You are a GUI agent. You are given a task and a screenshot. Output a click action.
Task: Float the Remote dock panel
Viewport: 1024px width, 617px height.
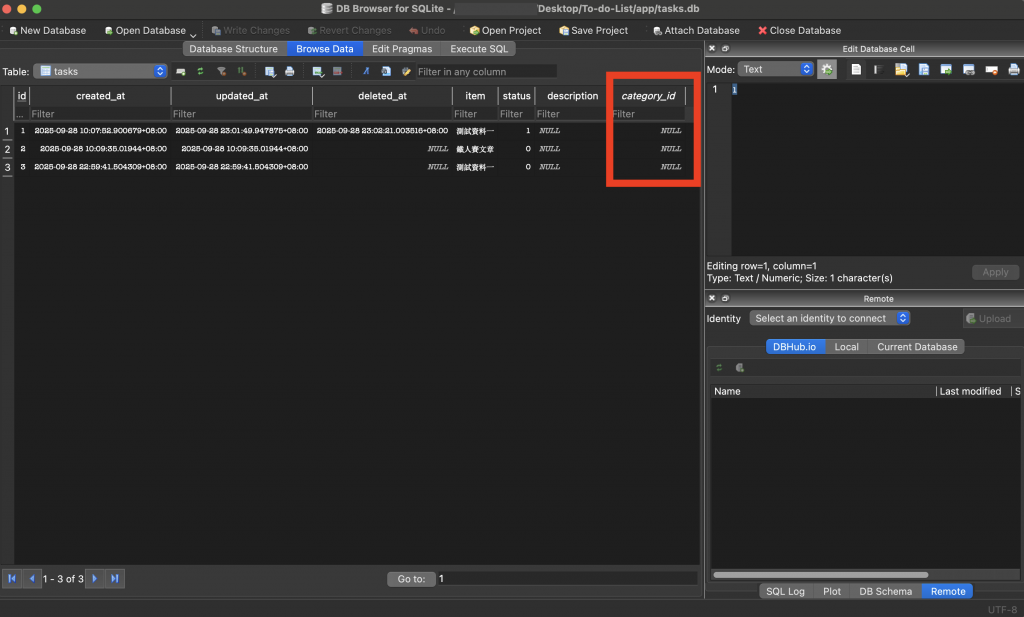(725, 298)
